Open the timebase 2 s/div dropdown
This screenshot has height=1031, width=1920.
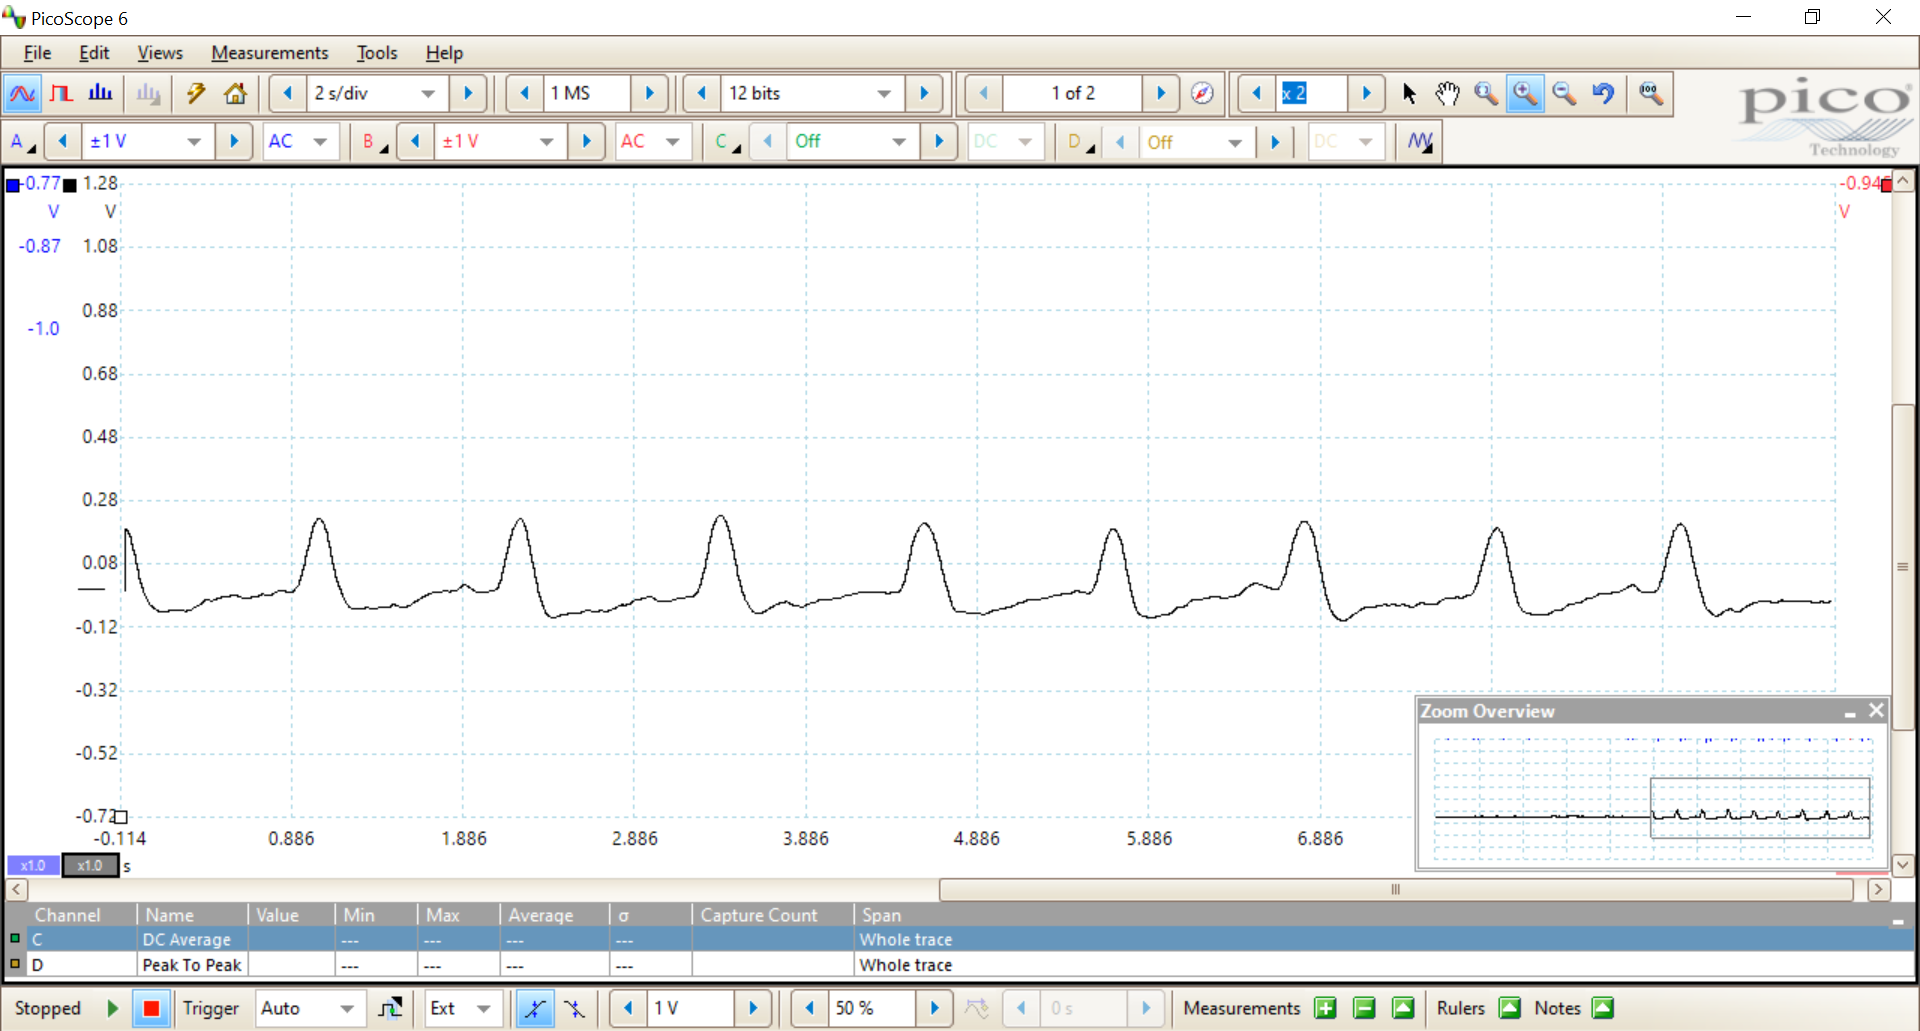[428, 94]
